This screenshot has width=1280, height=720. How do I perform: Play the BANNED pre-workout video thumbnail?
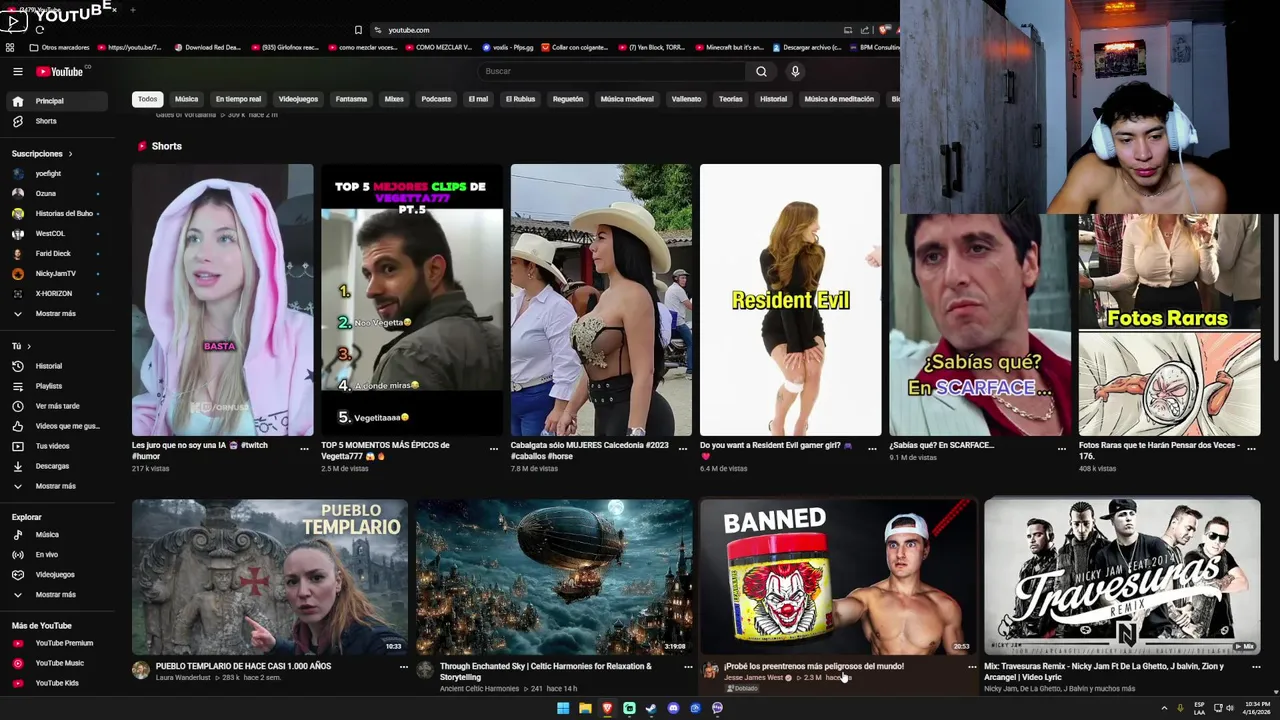point(838,577)
